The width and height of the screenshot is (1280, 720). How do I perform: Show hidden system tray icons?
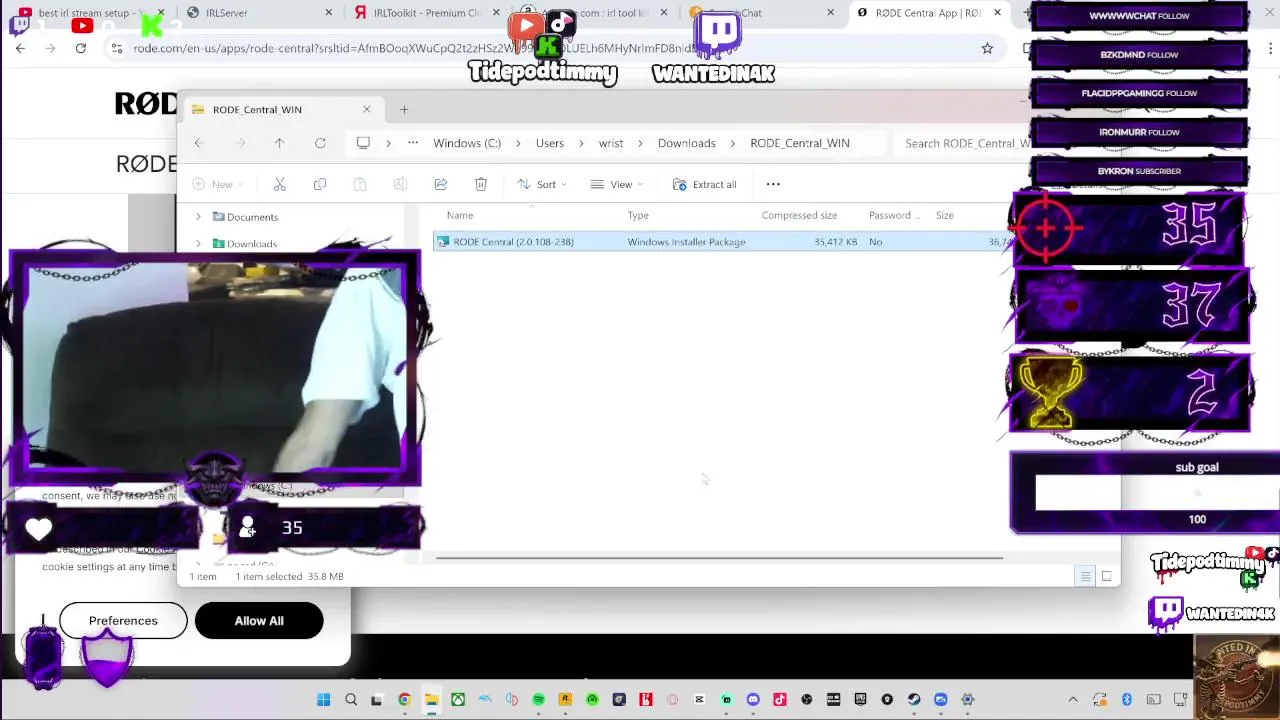pos(1073,700)
